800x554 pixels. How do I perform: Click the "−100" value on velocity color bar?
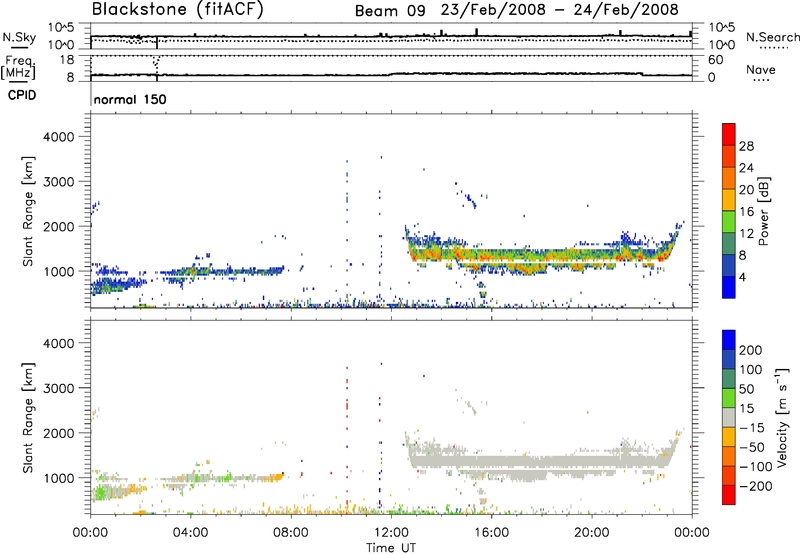tap(756, 467)
